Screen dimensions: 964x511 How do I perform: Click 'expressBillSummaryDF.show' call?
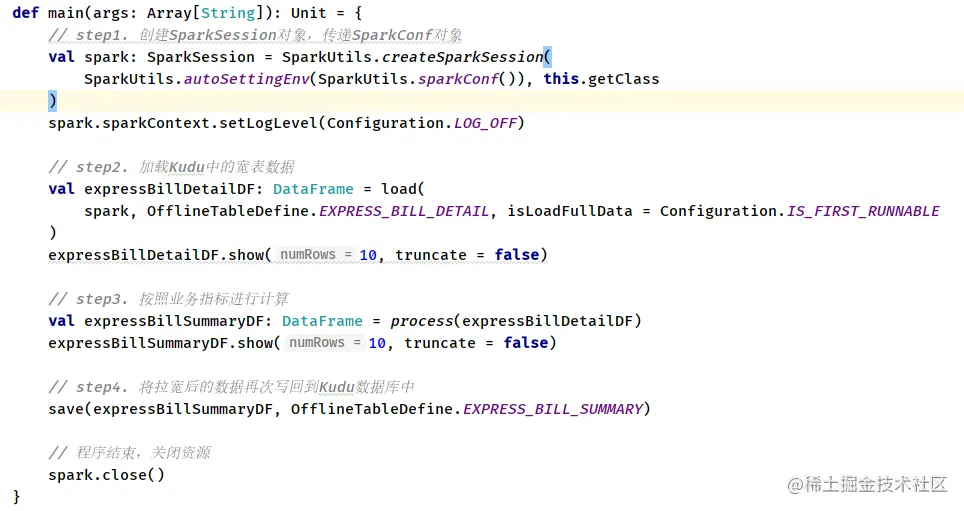click(160, 343)
